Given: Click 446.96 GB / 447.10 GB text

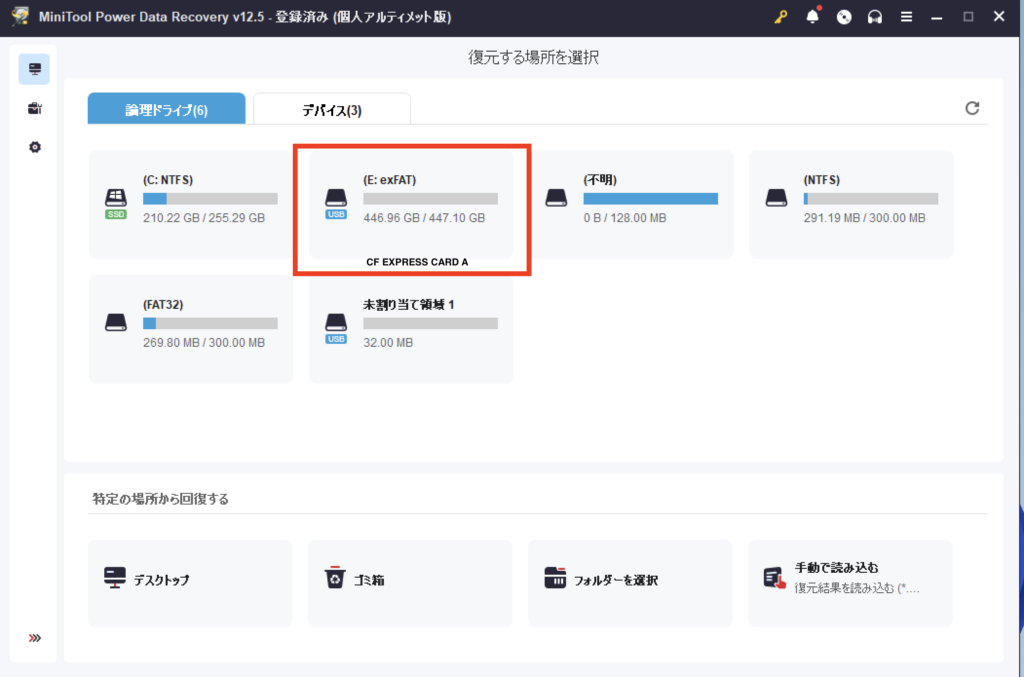Looking at the screenshot, I should (x=424, y=218).
